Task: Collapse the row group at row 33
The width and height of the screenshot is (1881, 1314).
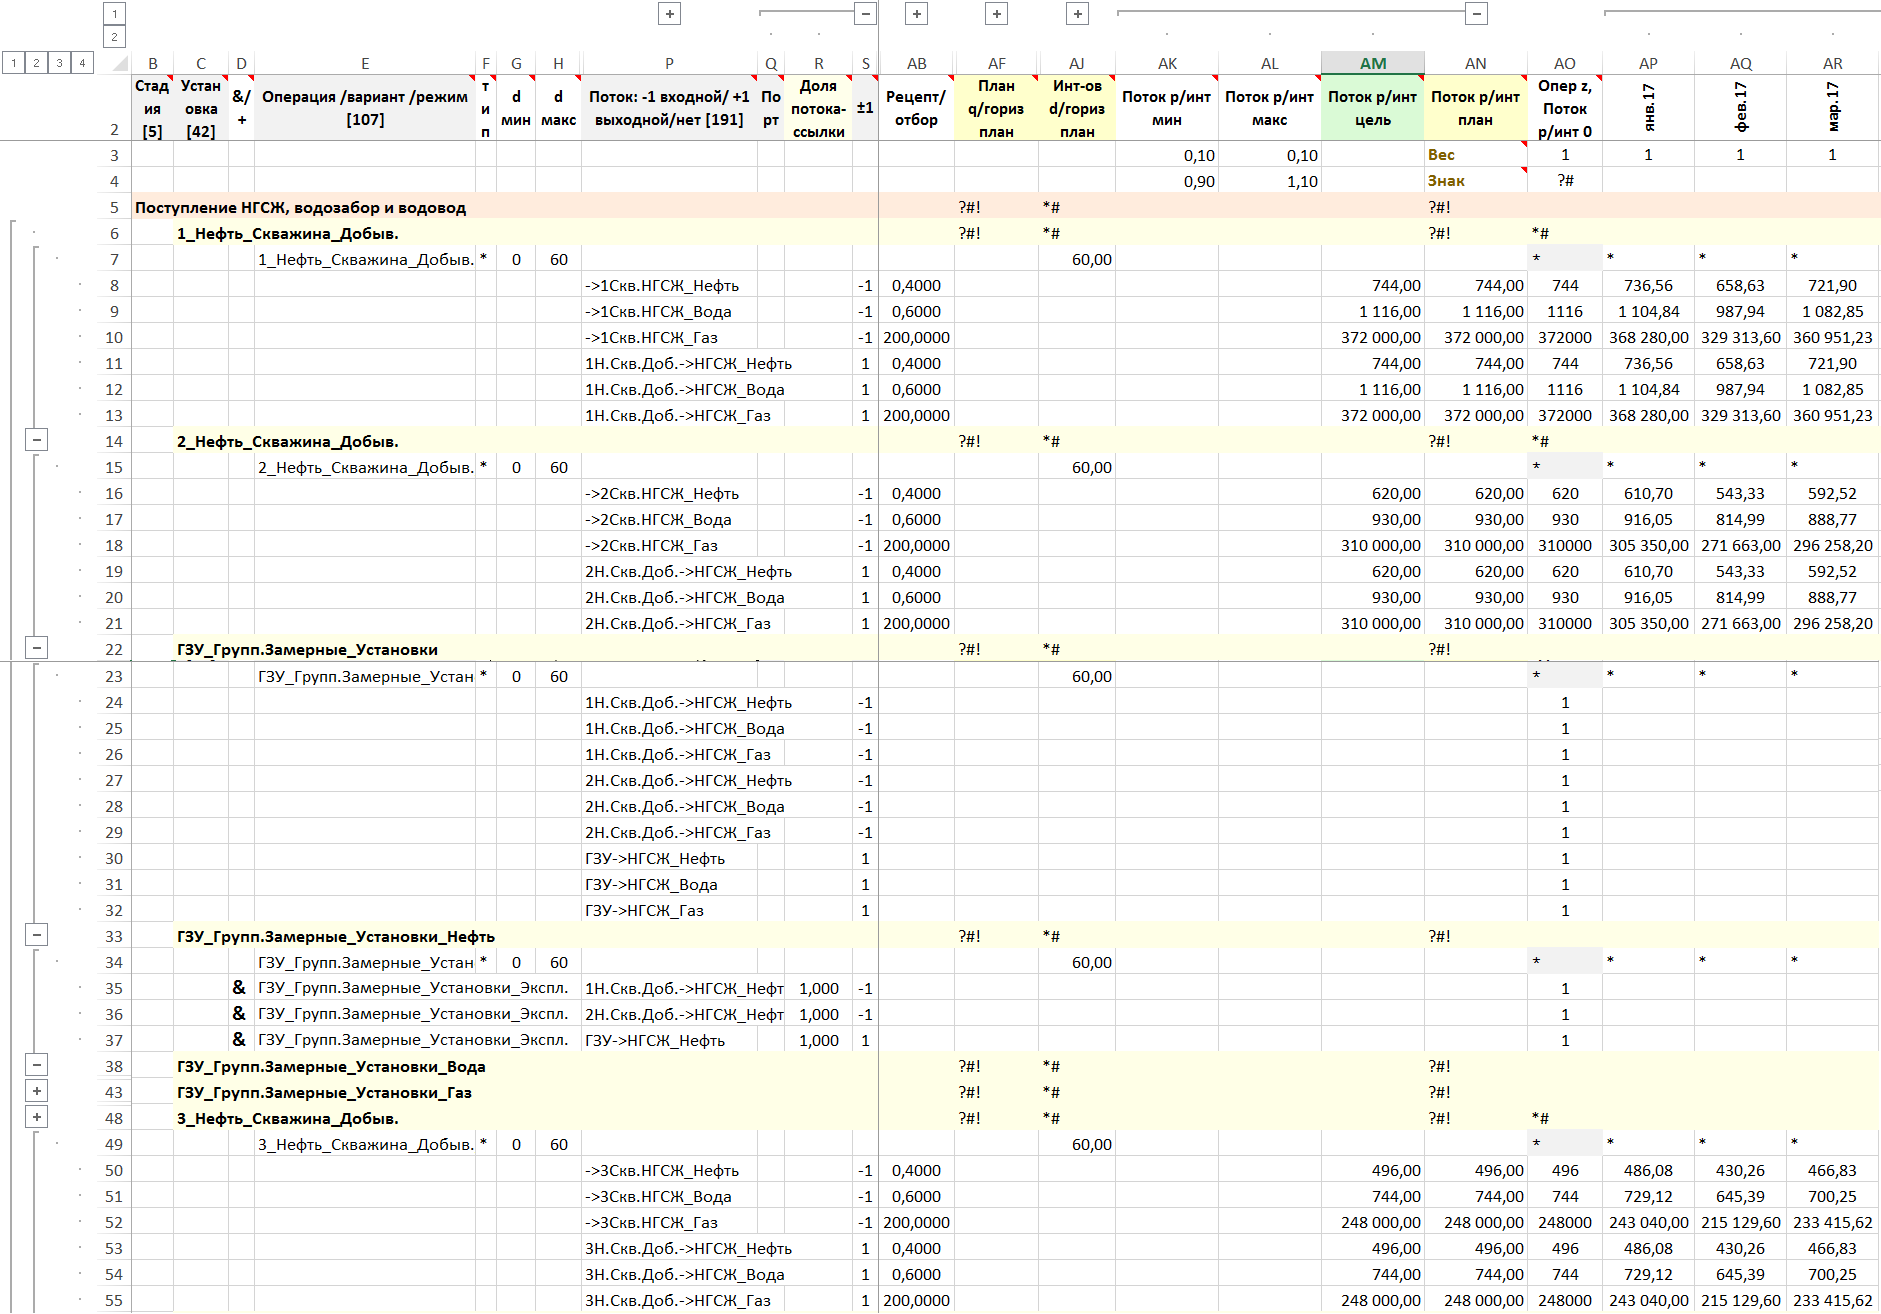Action: point(36,936)
